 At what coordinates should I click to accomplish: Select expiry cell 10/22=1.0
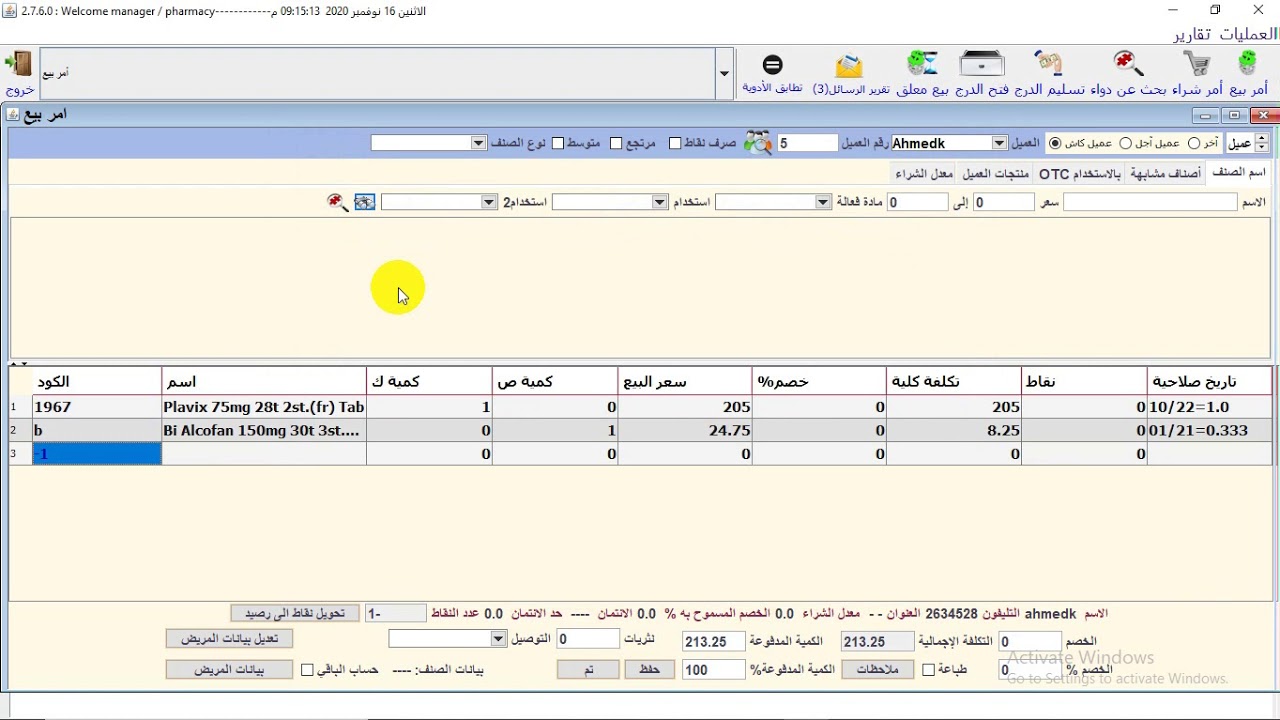pos(1209,407)
